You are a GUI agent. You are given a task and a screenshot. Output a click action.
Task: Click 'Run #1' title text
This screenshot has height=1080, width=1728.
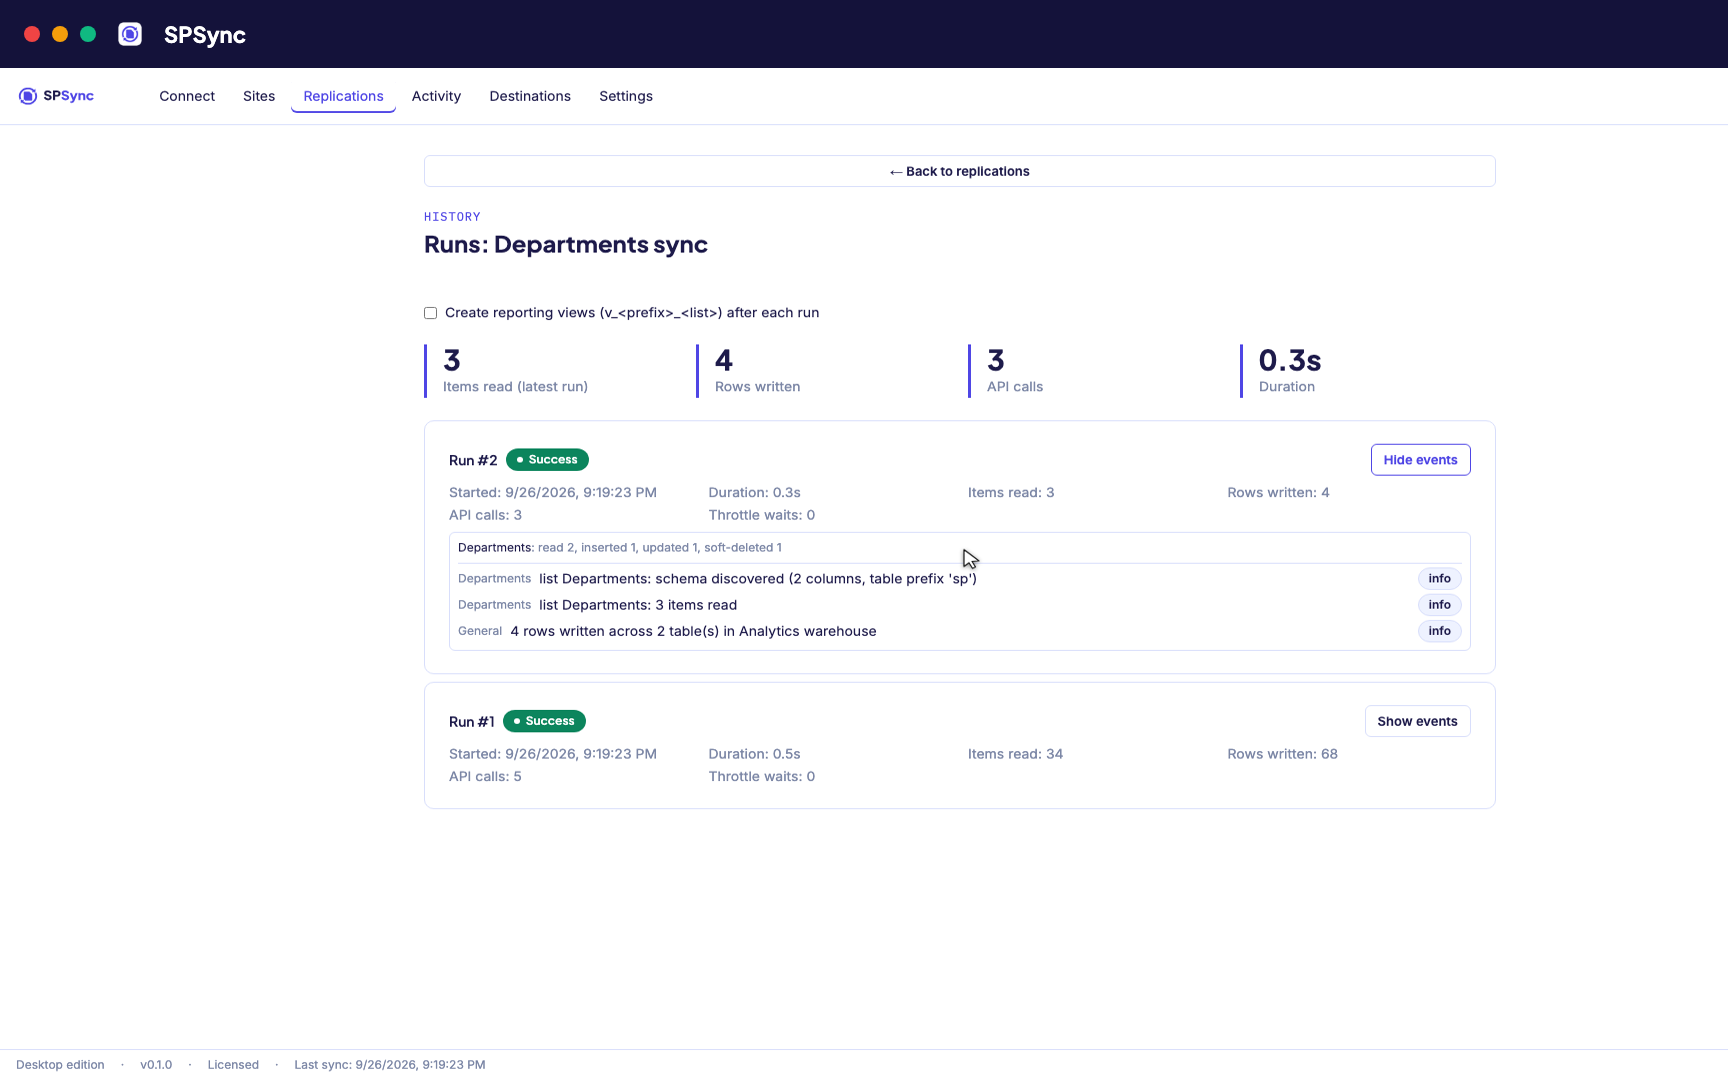(x=472, y=722)
